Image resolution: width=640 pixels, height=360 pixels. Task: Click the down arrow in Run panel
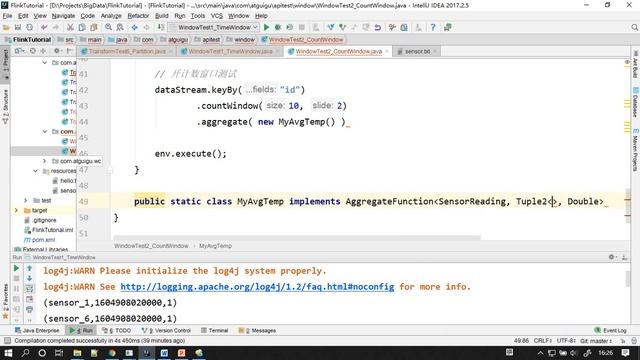(29, 278)
